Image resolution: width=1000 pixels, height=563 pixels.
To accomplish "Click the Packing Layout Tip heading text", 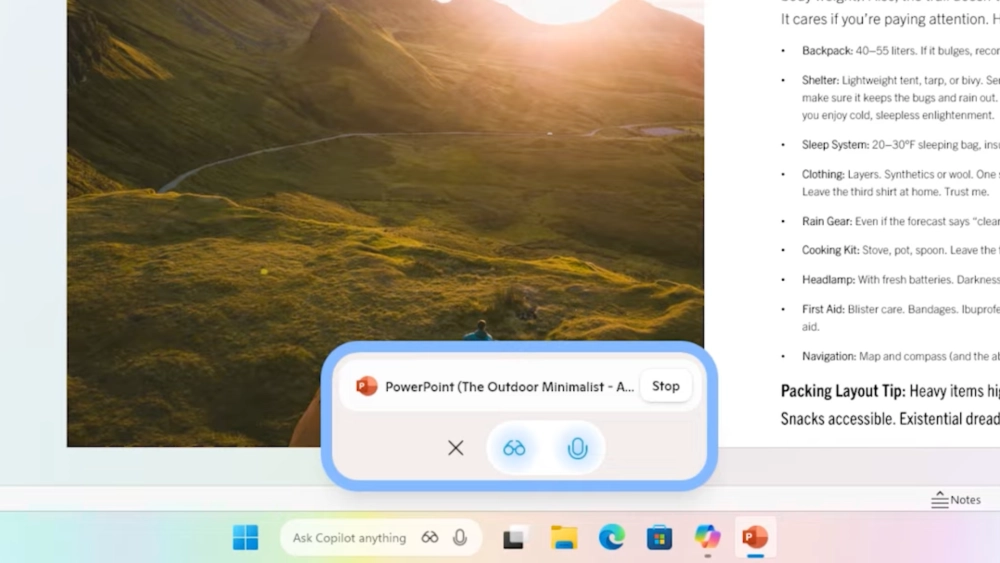I will (x=830, y=391).
